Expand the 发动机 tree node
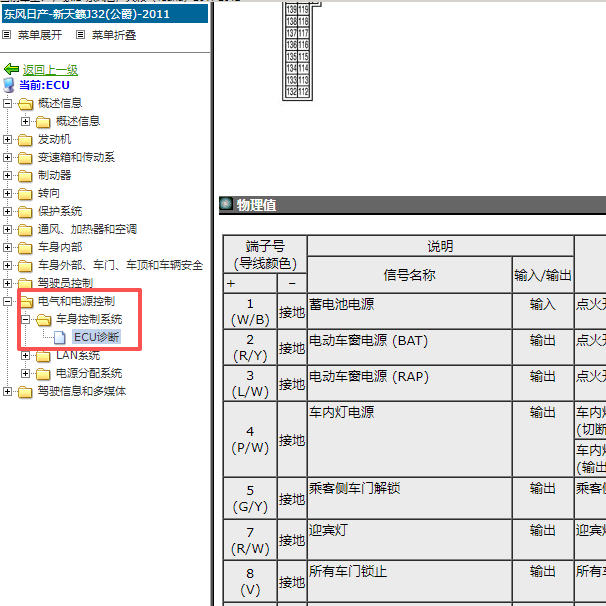Screen dimensions: 606x606 click(x=7, y=139)
